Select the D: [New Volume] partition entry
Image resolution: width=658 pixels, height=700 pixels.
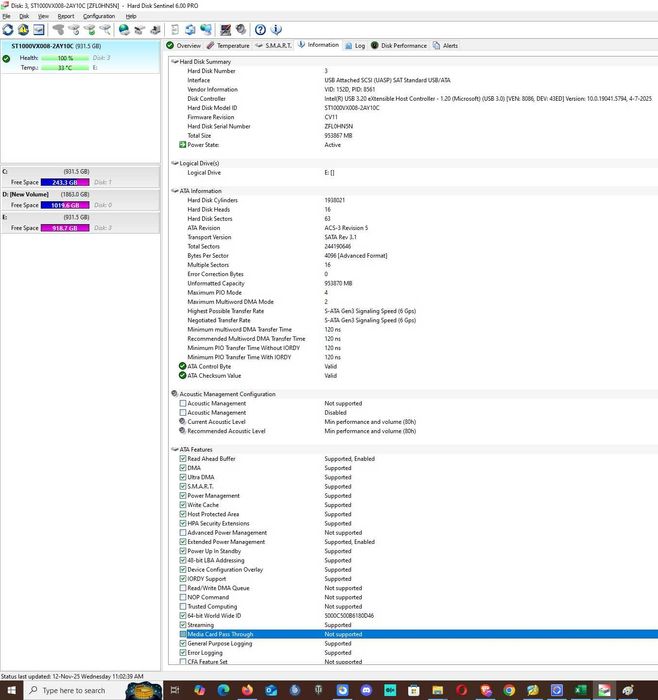(80, 200)
